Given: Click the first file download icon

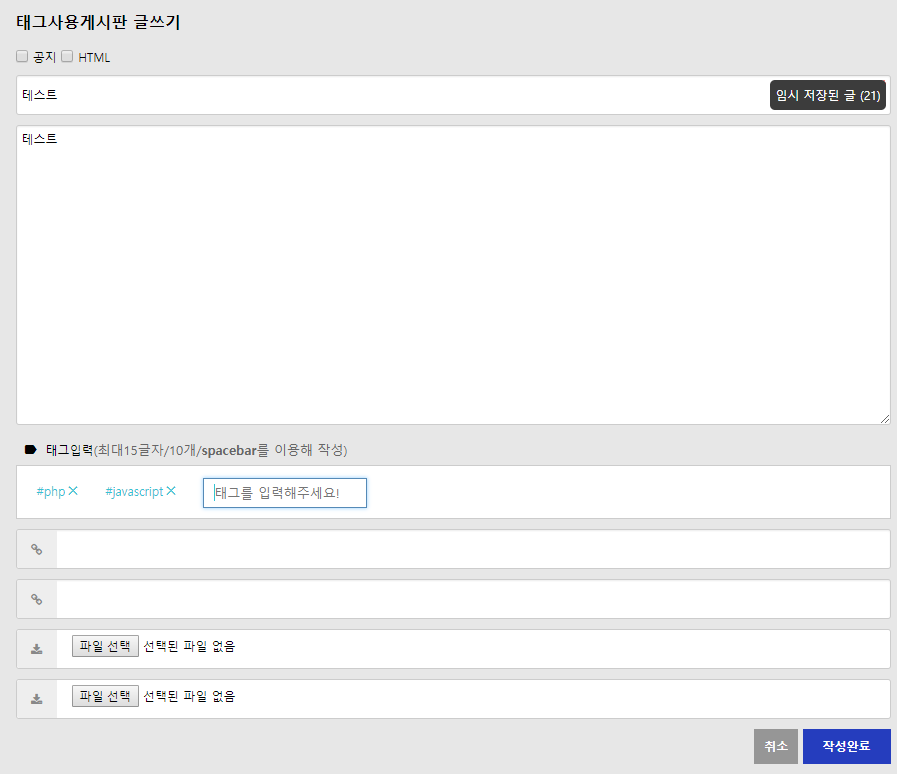Looking at the screenshot, I should click(x=37, y=649).
